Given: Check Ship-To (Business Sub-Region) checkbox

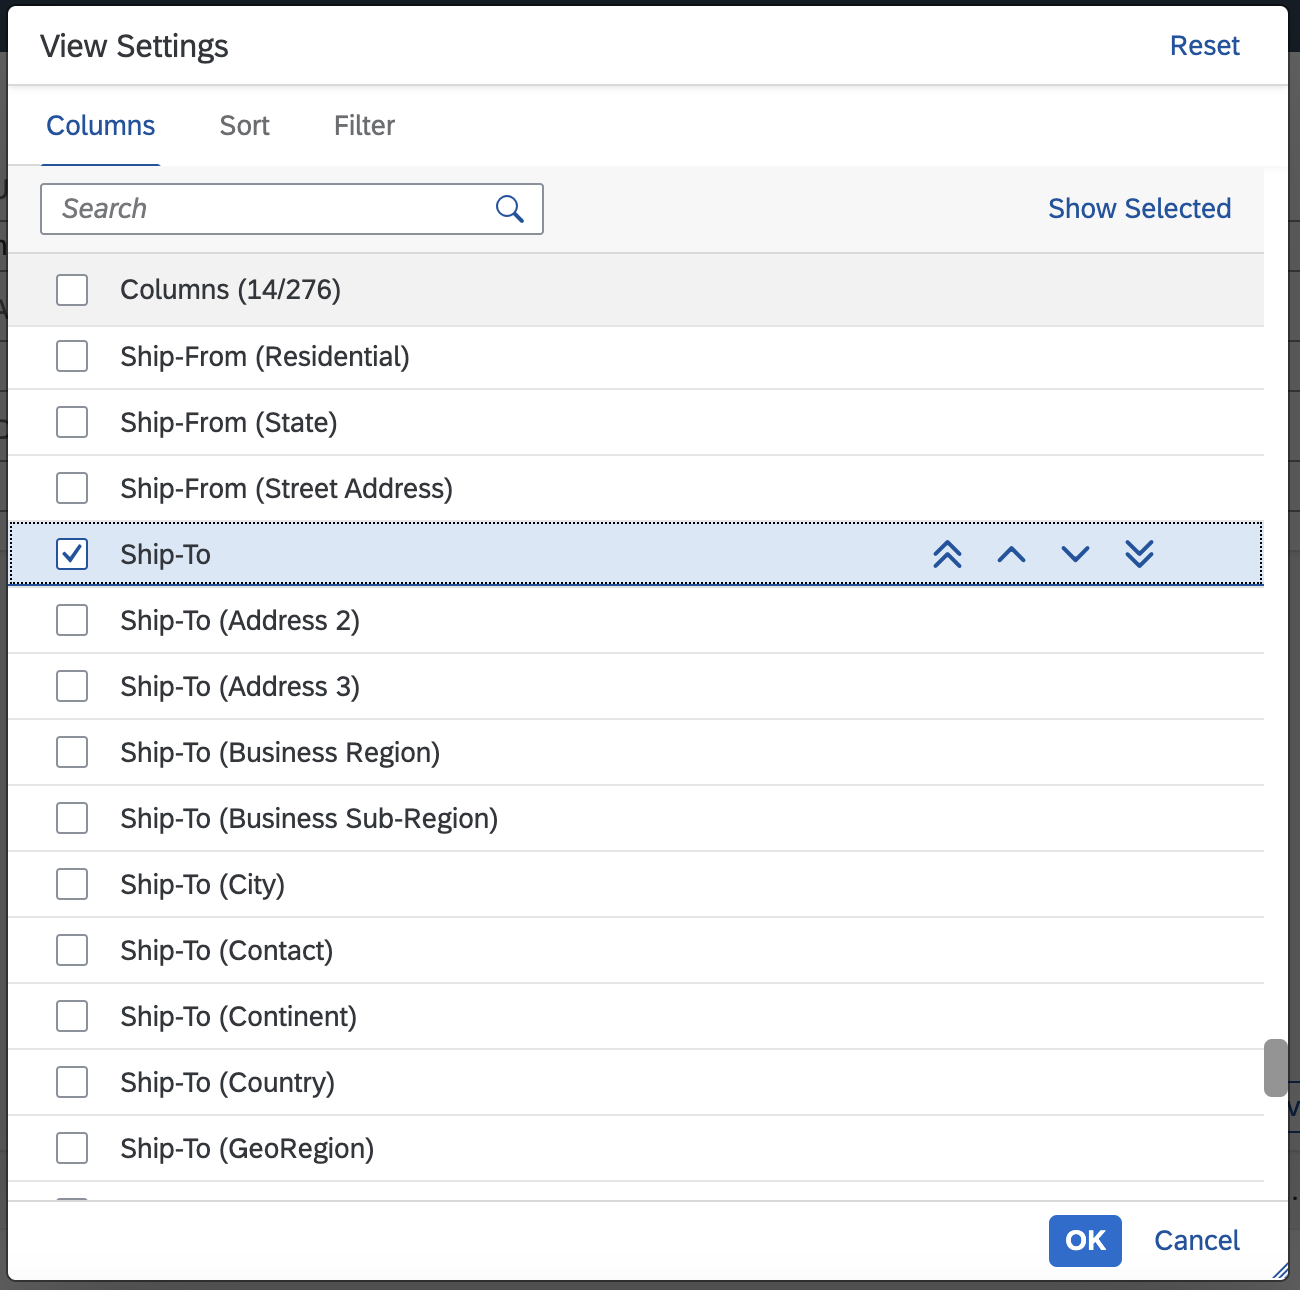Looking at the screenshot, I should tap(72, 818).
